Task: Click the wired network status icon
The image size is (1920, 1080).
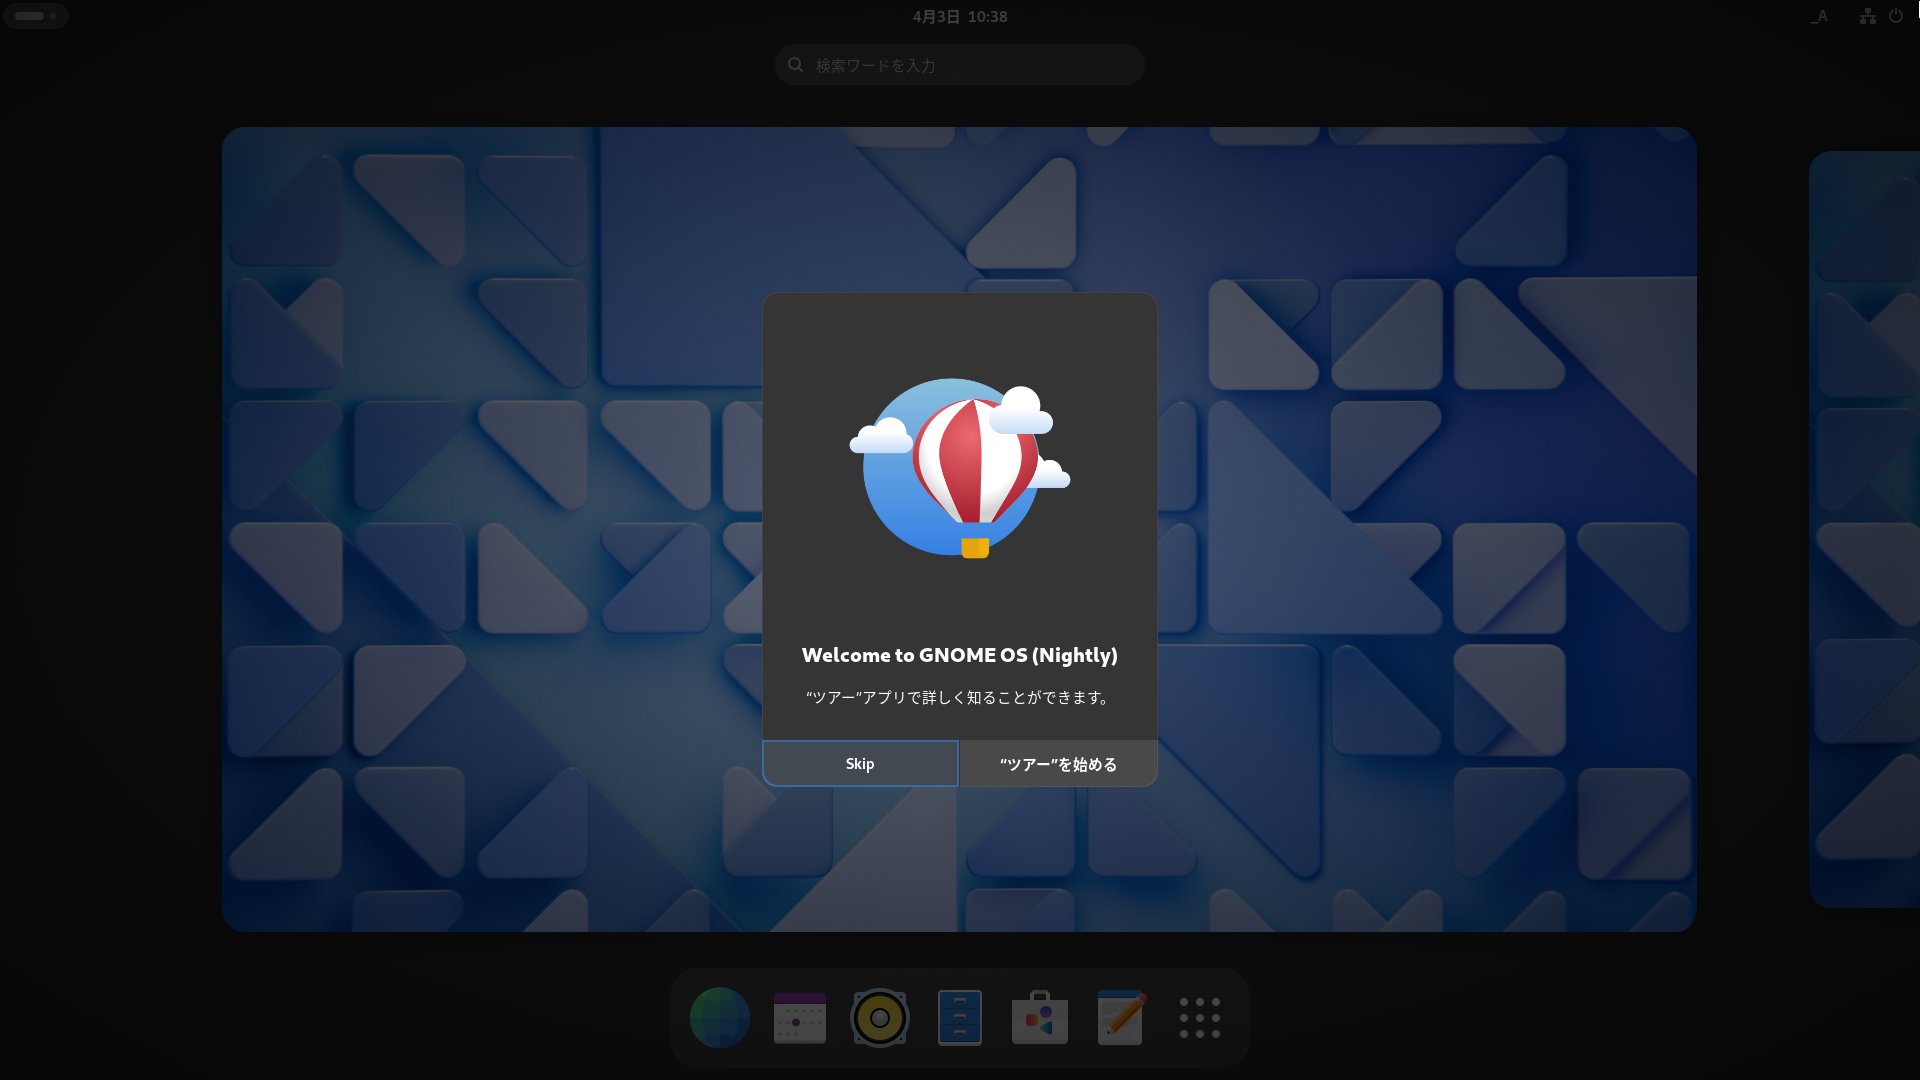Action: tap(1867, 16)
